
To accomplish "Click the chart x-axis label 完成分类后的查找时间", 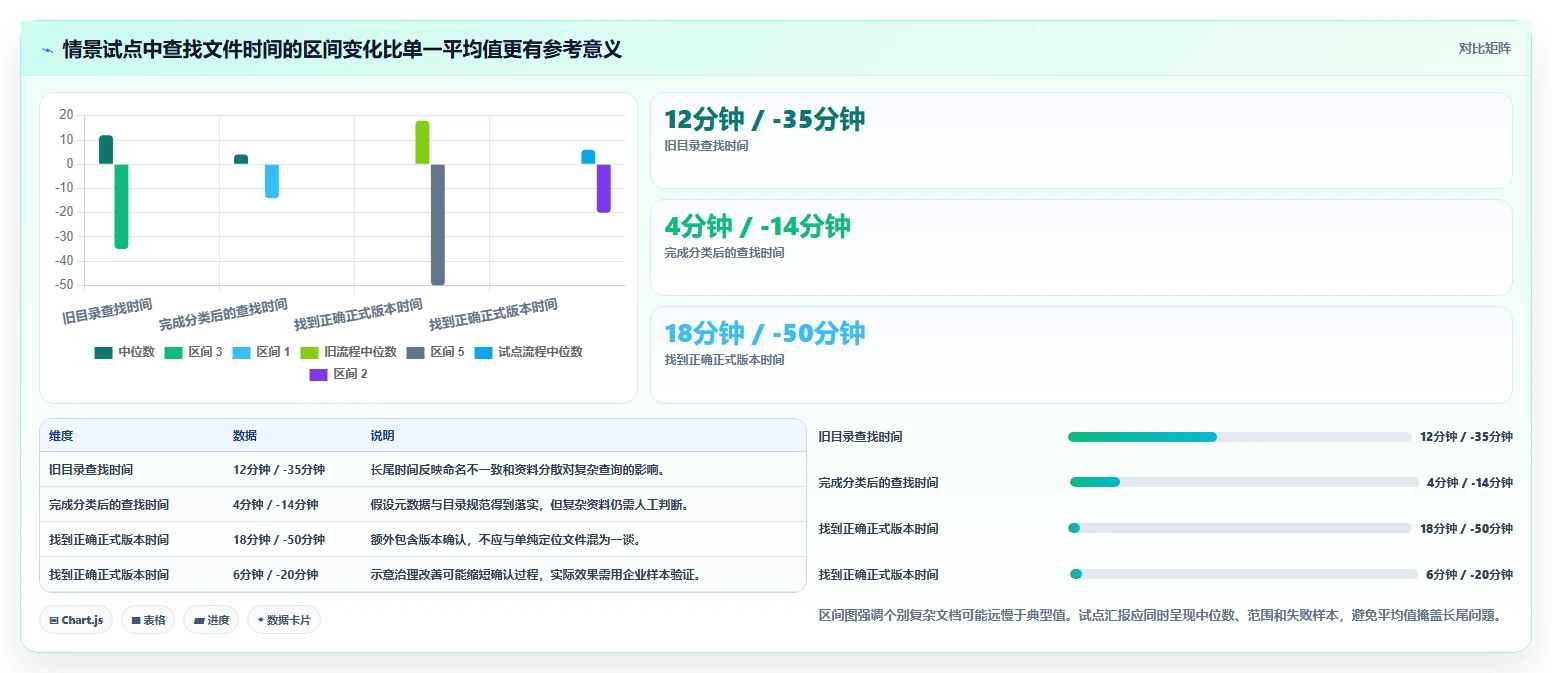I will (223, 314).
